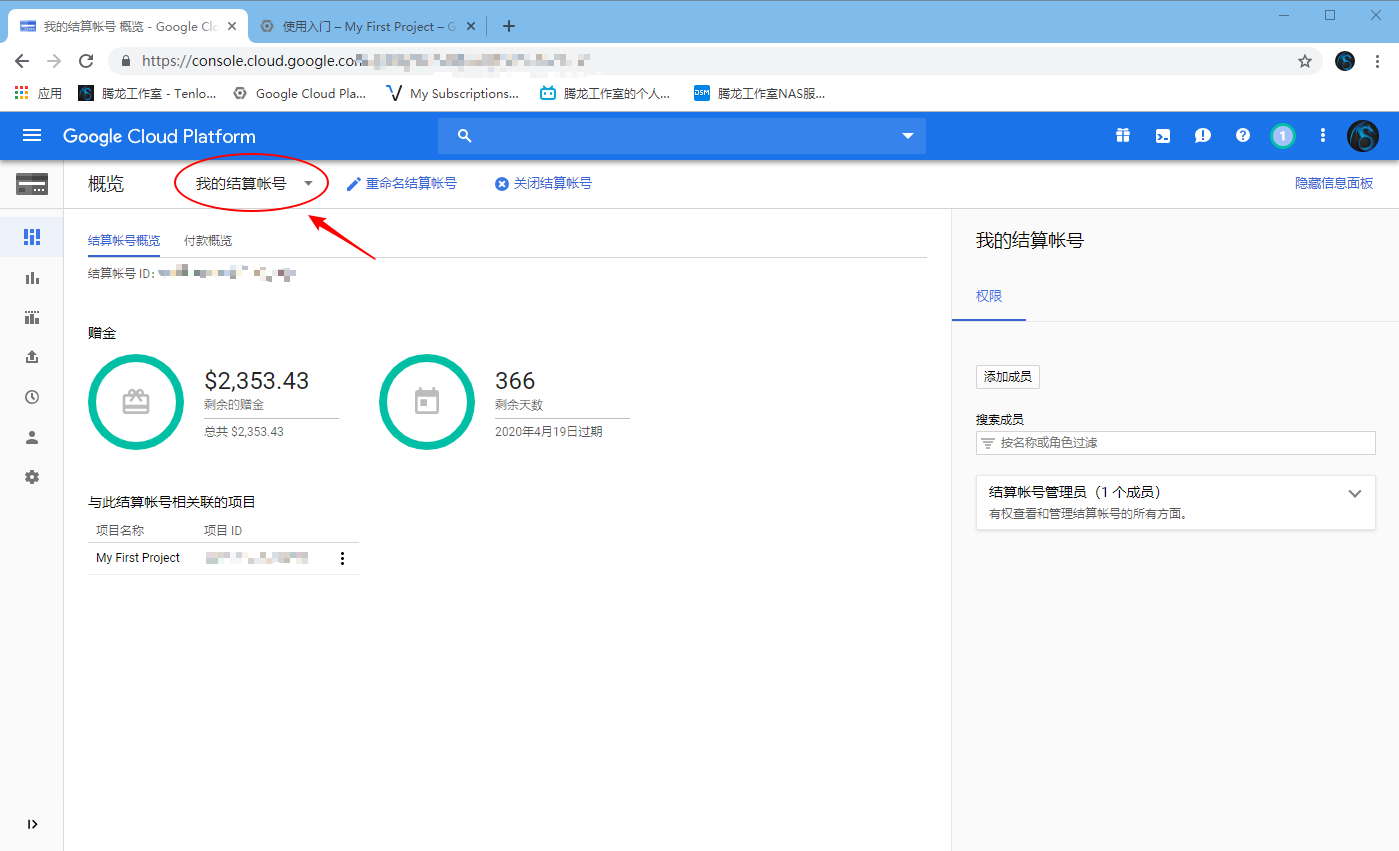Click Google Cloud Platform logo text

(159, 136)
